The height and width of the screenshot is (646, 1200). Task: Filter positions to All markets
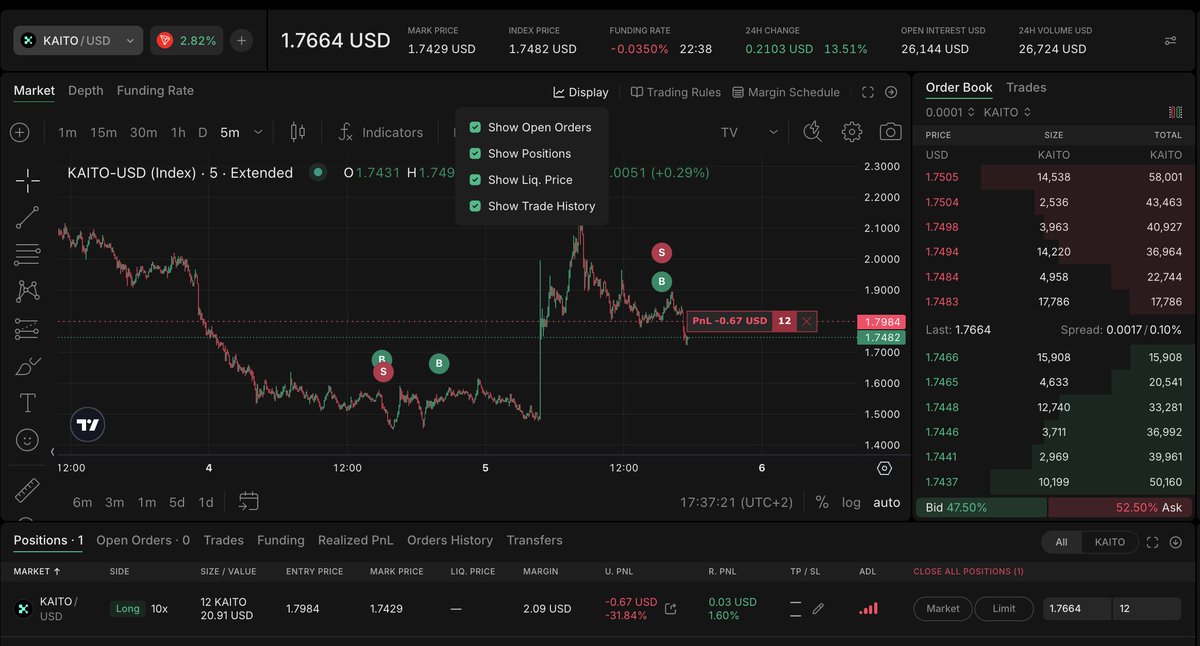1062,542
